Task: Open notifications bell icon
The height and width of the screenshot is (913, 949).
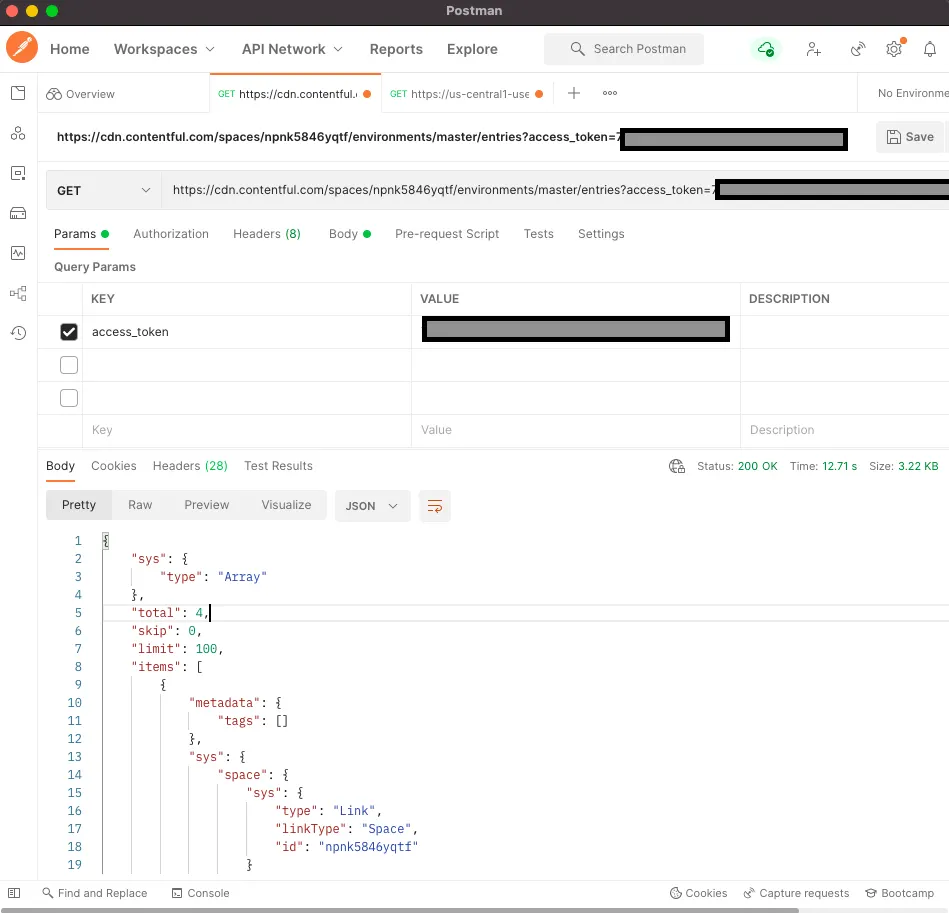Action: pos(930,49)
